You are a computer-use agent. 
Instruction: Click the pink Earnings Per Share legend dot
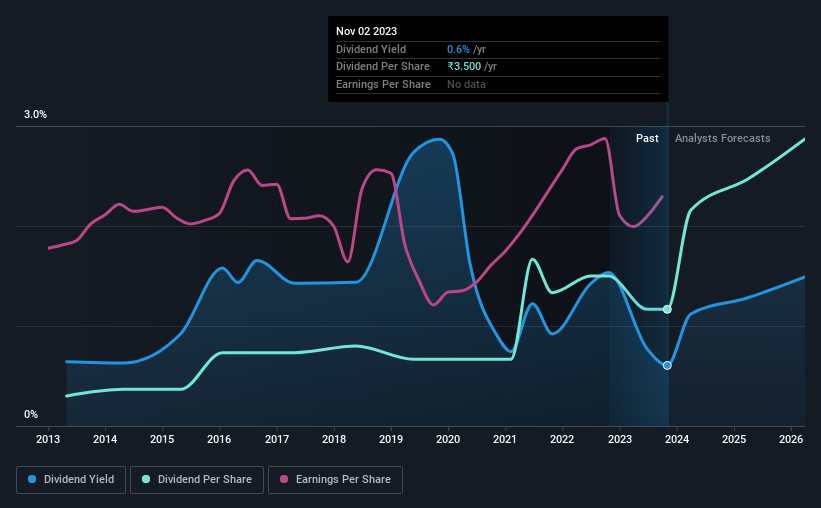(284, 479)
